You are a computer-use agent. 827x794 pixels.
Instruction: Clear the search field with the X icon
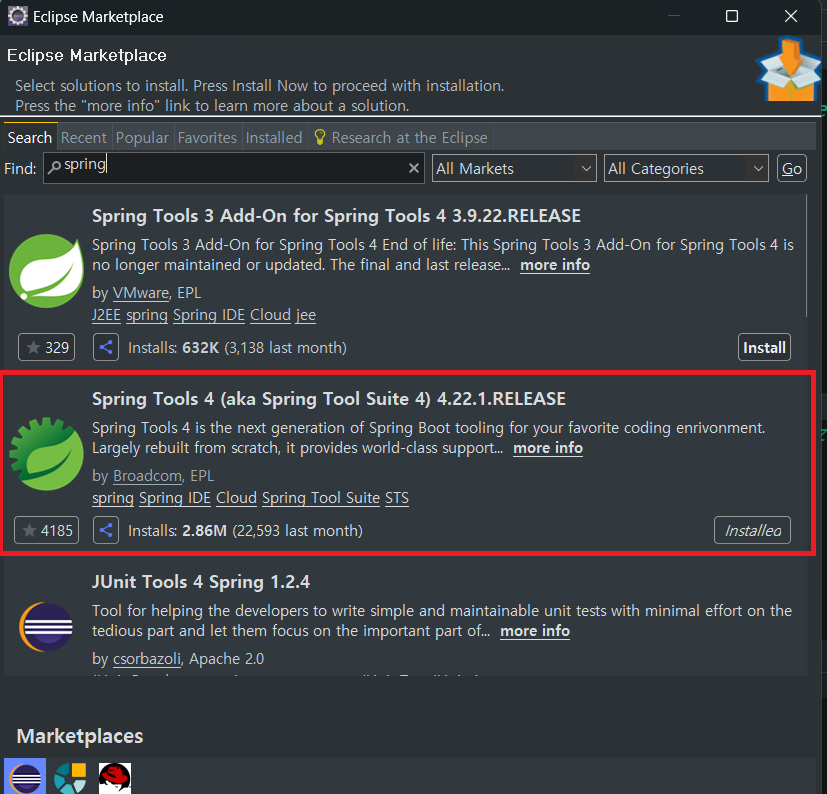click(x=414, y=168)
